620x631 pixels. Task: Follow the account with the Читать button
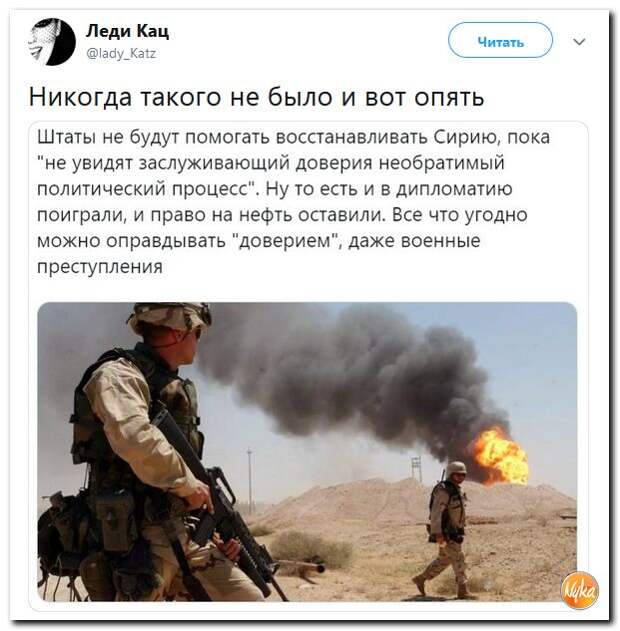coord(500,41)
